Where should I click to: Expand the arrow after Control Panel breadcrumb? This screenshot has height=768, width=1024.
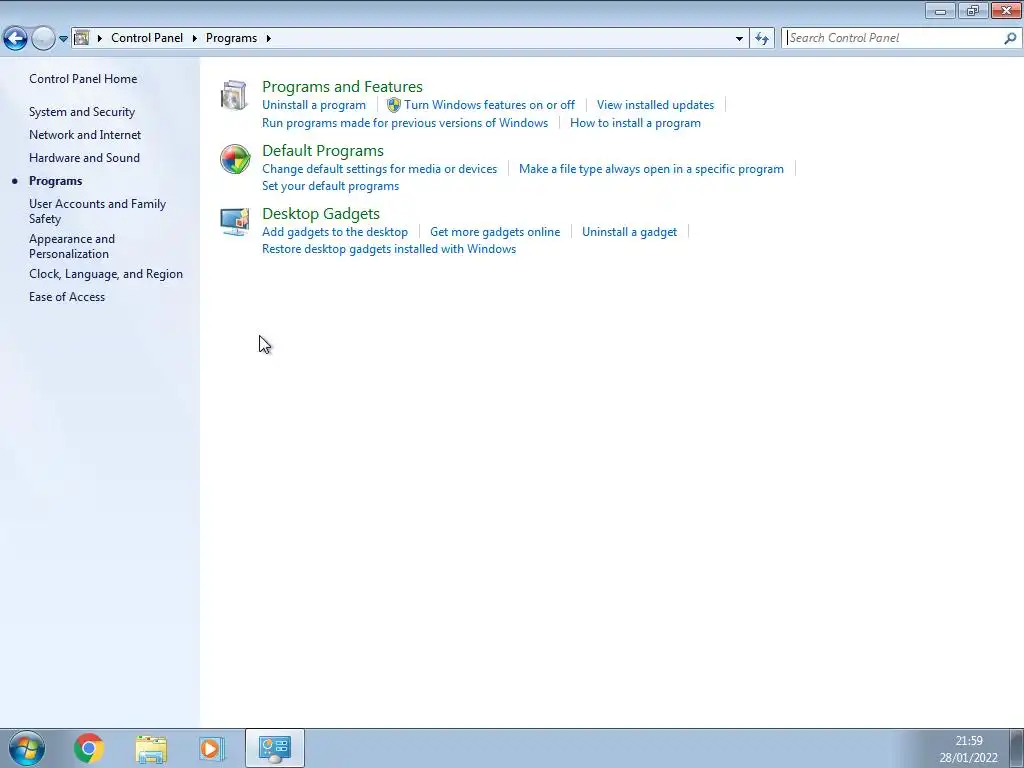(195, 39)
